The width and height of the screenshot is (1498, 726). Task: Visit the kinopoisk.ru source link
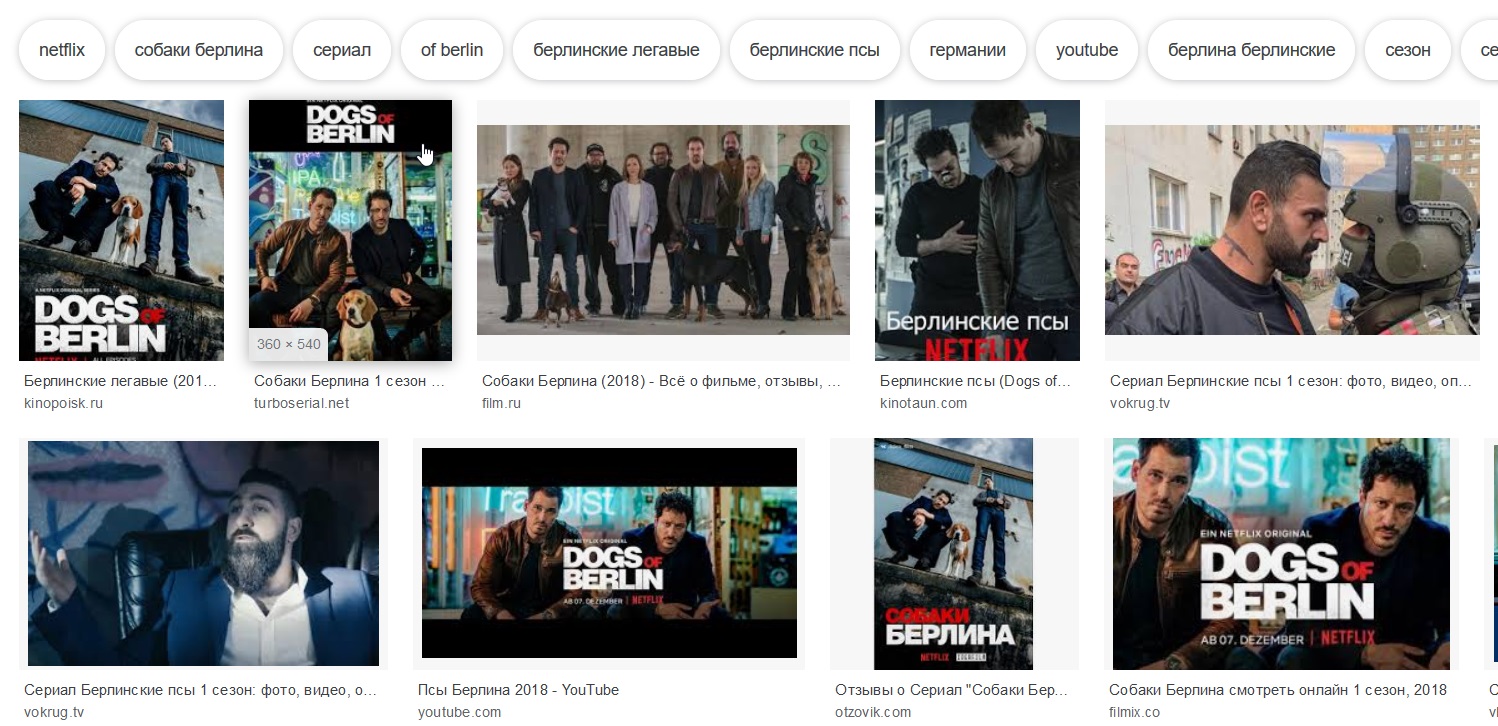click(x=63, y=403)
